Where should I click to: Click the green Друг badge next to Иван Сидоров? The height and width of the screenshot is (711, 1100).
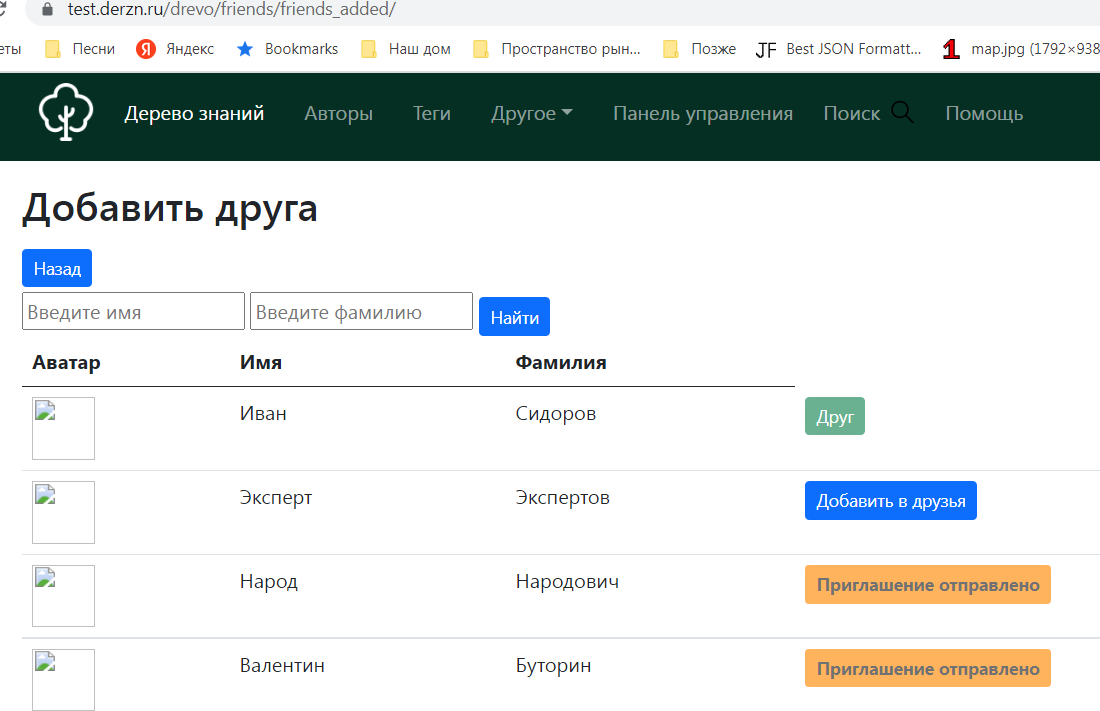[x=834, y=416]
